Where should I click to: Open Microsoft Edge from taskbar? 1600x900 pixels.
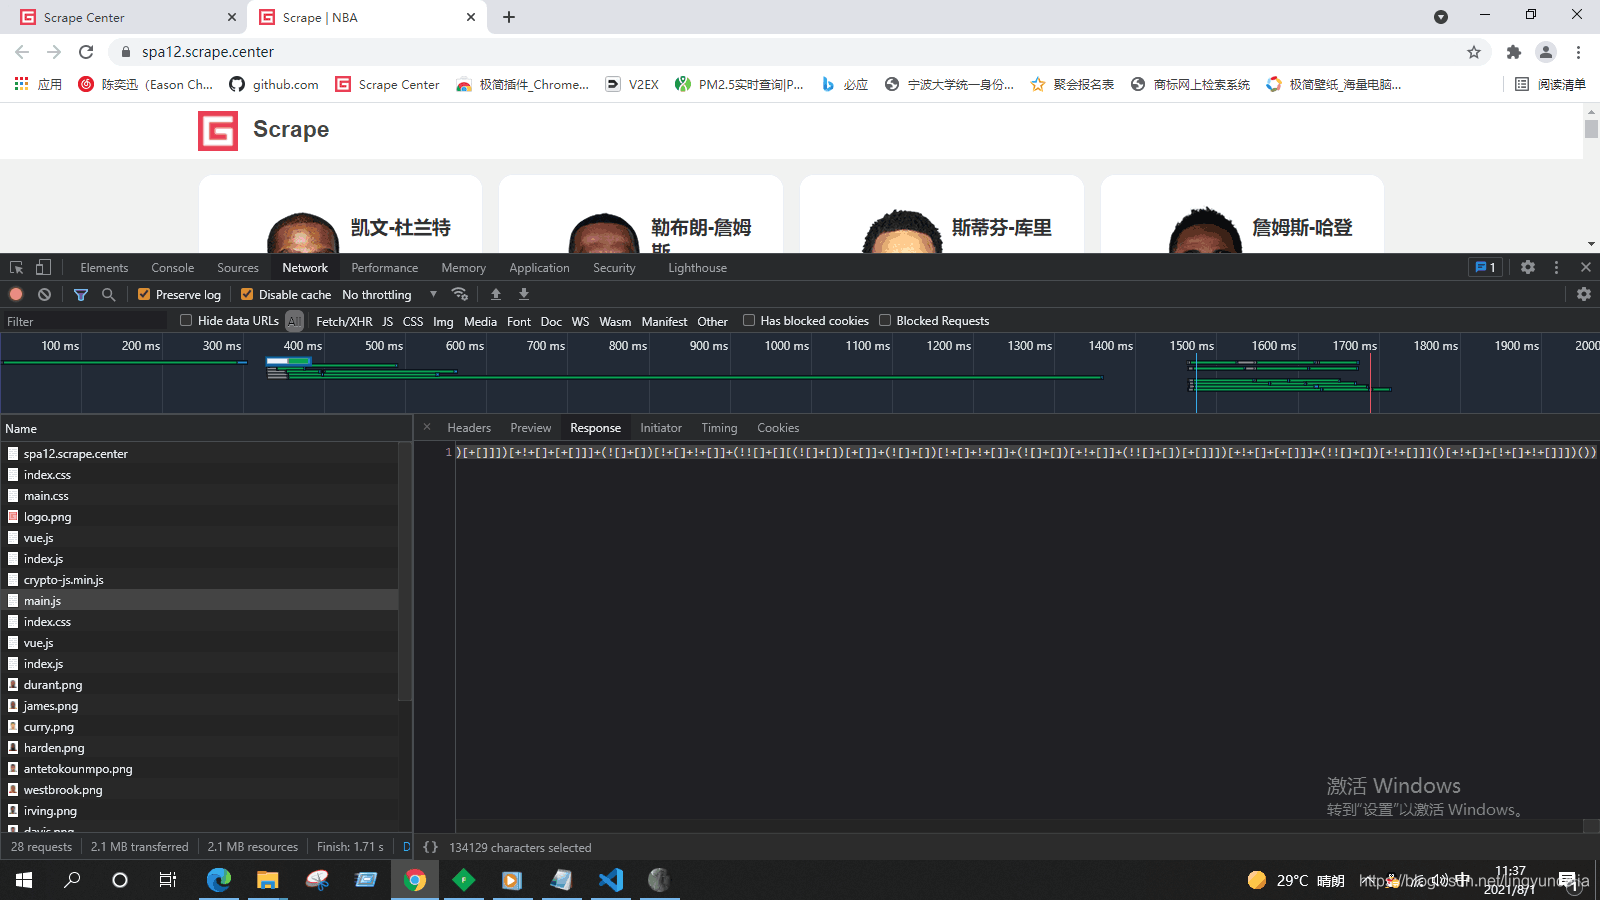(219, 880)
